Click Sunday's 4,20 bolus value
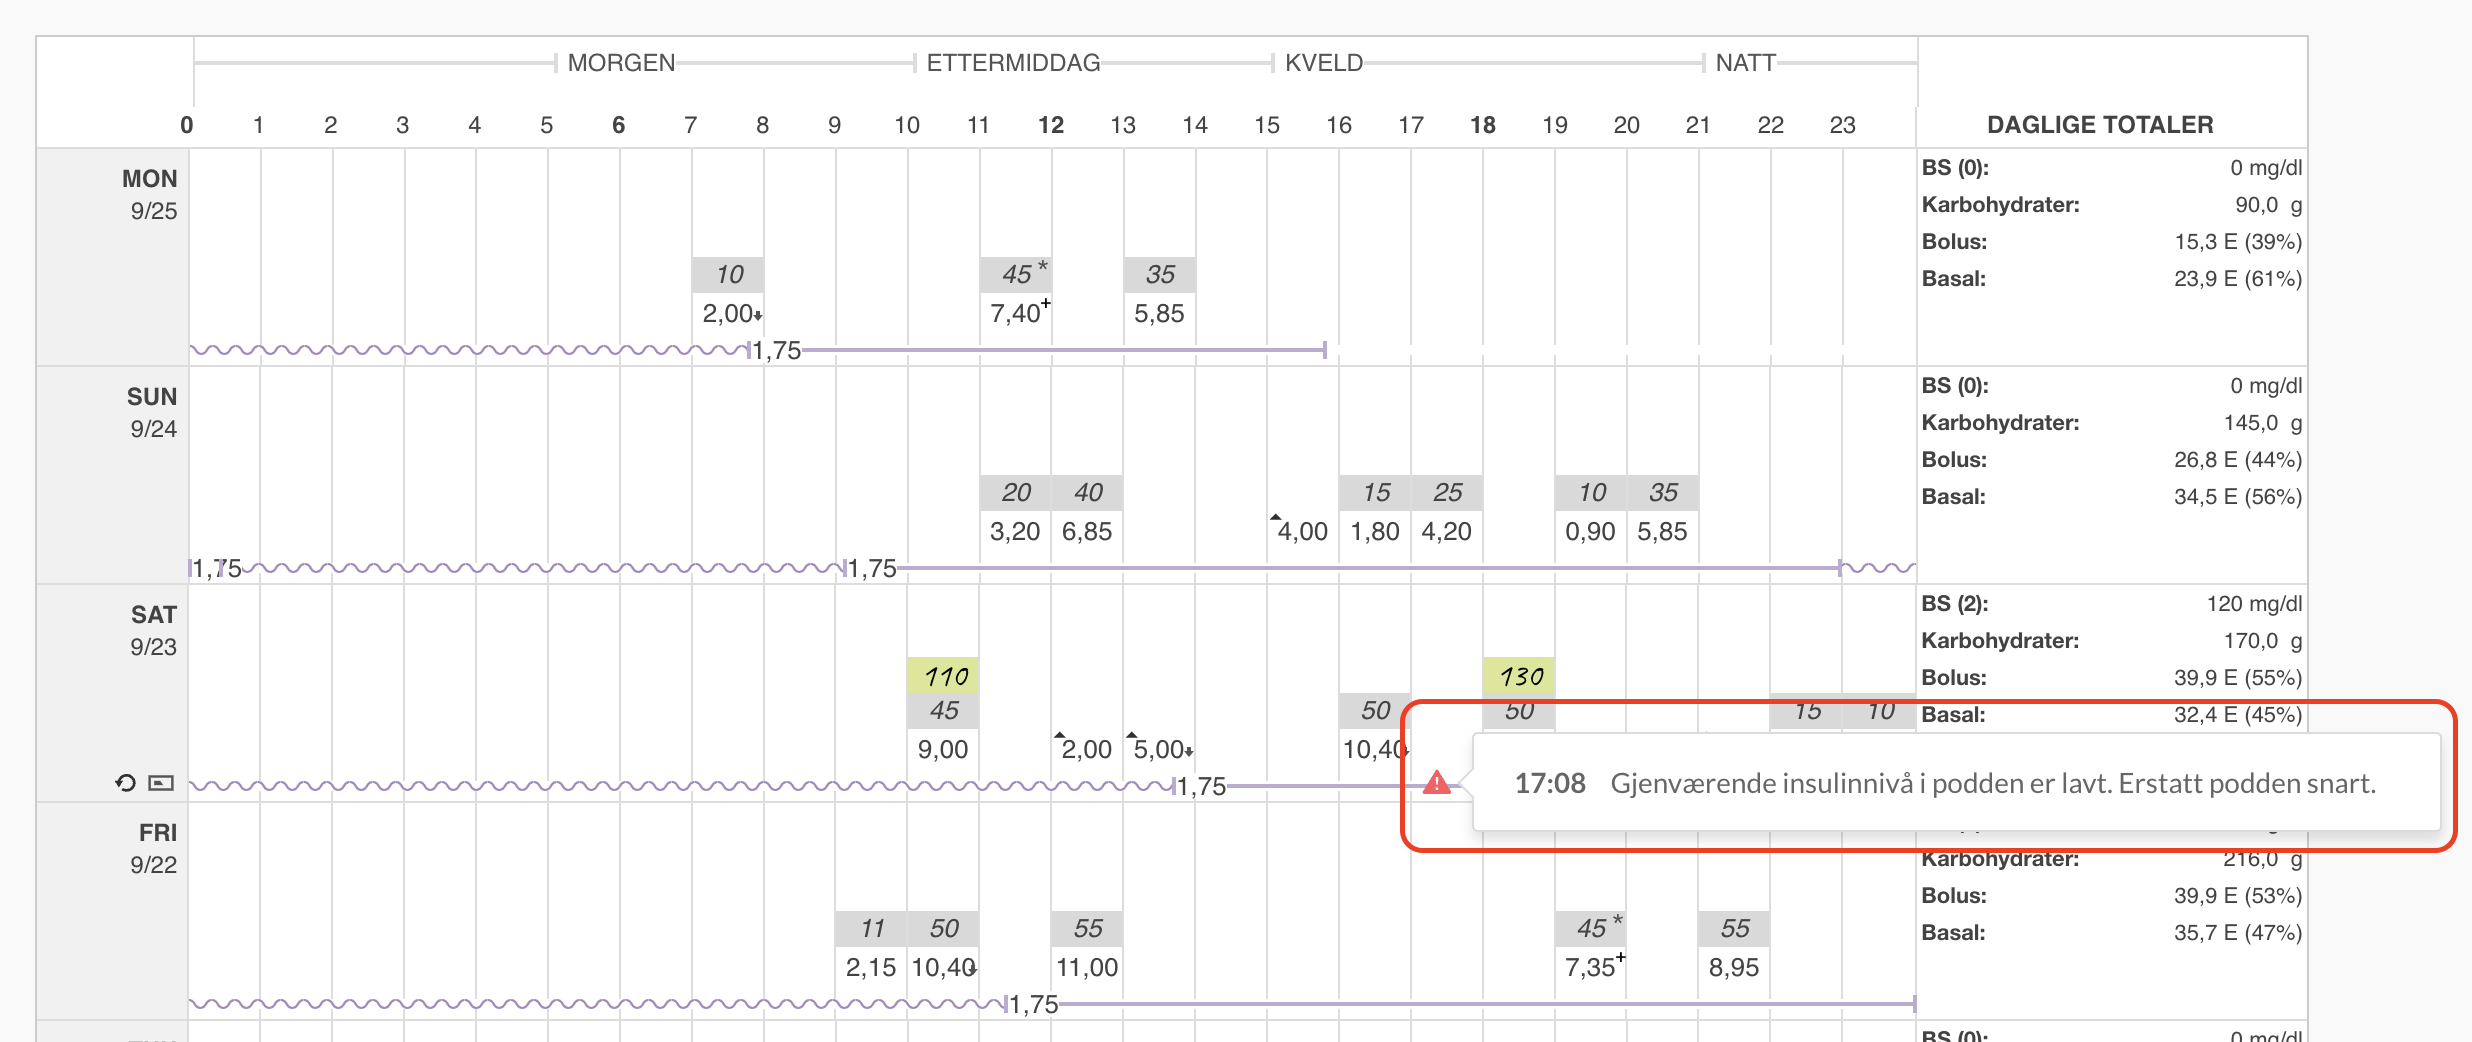The width and height of the screenshot is (2472, 1042). point(1446,532)
